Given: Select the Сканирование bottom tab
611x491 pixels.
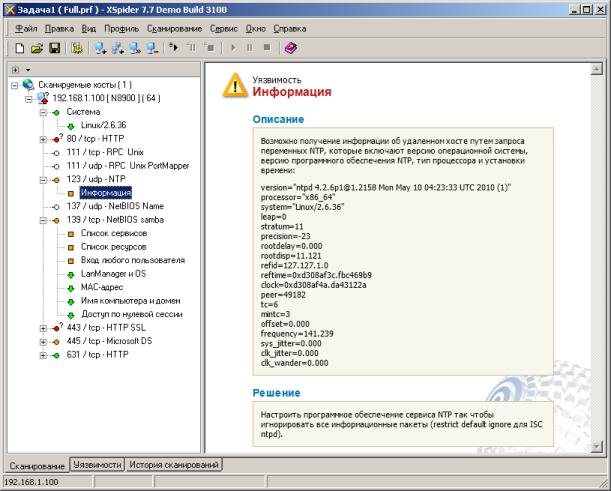Looking at the screenshot, I should pos(37,466).
